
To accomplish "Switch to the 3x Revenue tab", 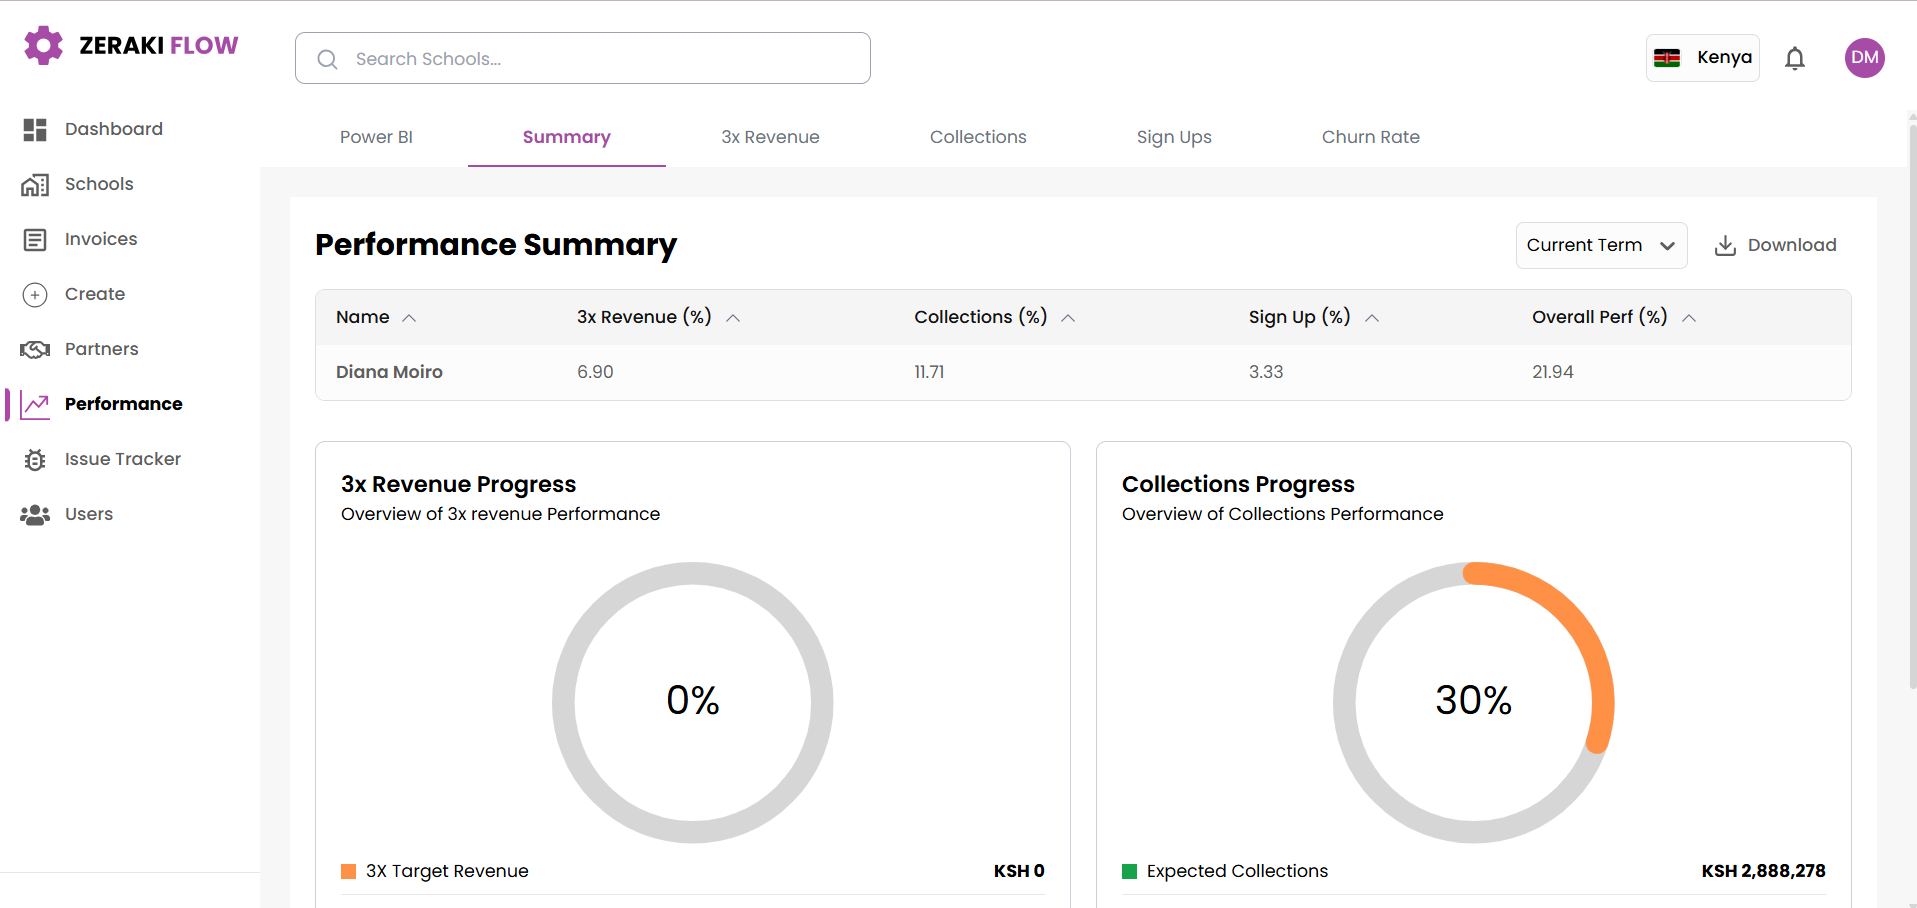I will tap(770, 137).
